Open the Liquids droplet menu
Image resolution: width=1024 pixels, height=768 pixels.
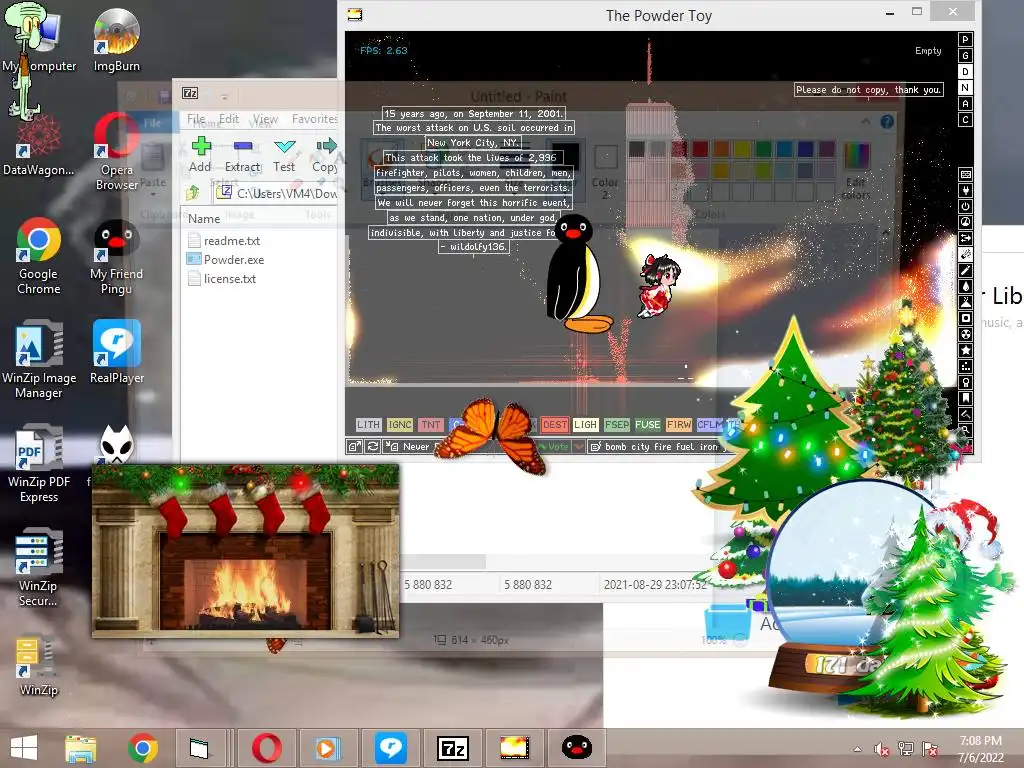click(965, 286)
